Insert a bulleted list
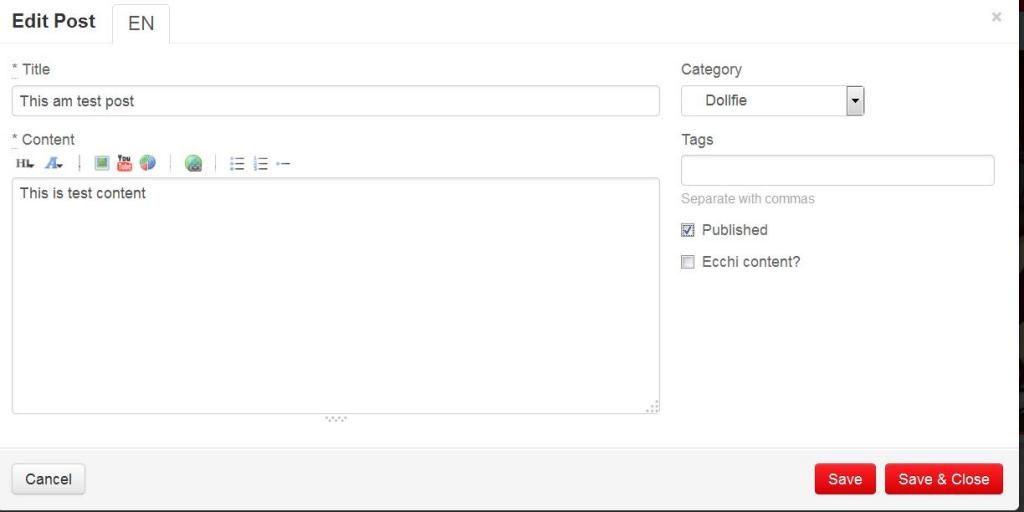 click(x=237, y=164)
